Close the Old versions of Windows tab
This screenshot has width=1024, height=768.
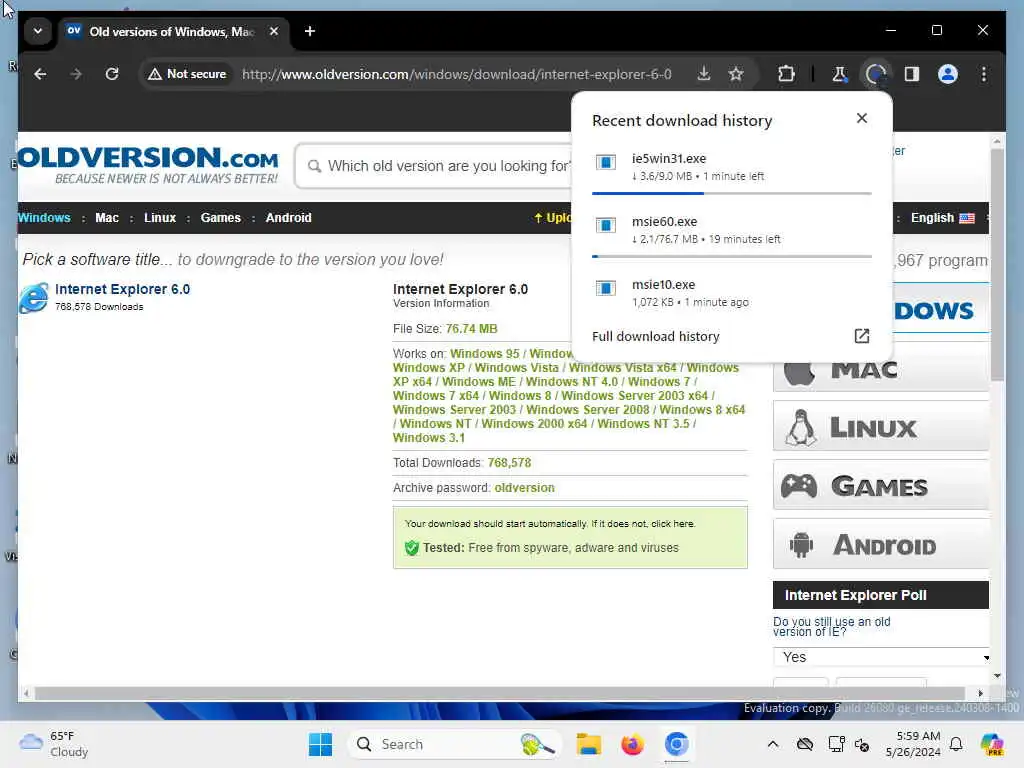[274, 31]
